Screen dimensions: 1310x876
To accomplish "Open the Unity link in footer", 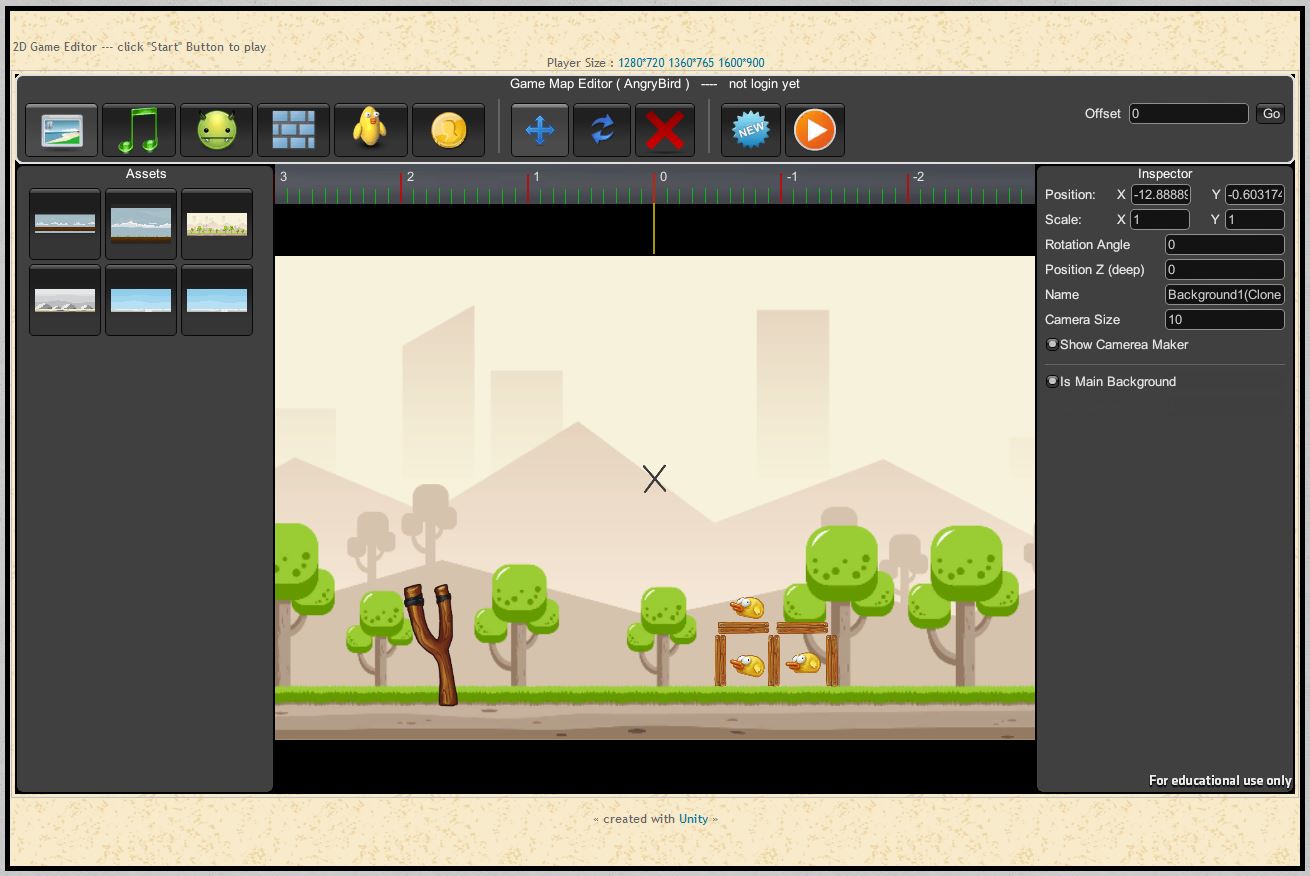I will 693,819.
